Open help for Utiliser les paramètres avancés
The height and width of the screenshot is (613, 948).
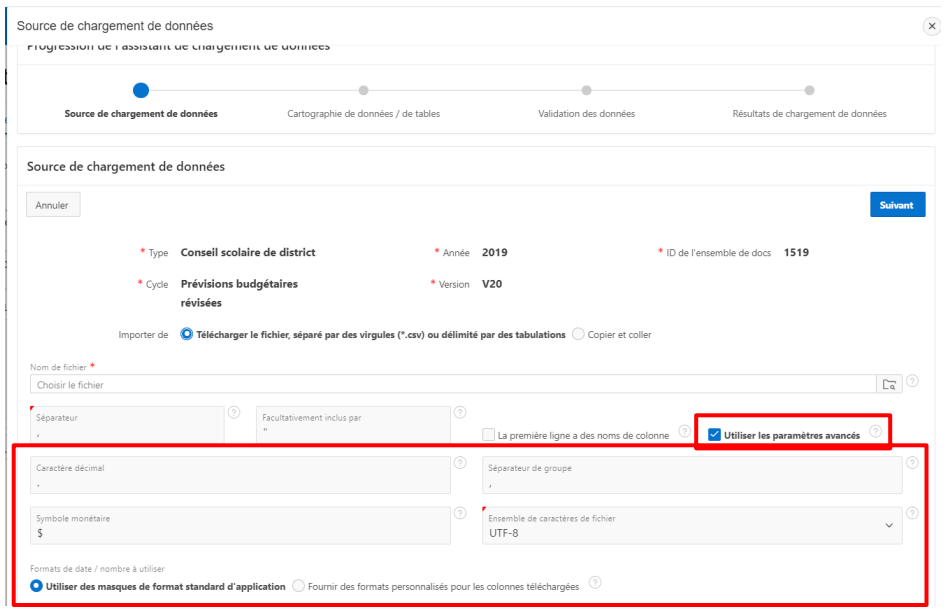(x=876, y=432)
